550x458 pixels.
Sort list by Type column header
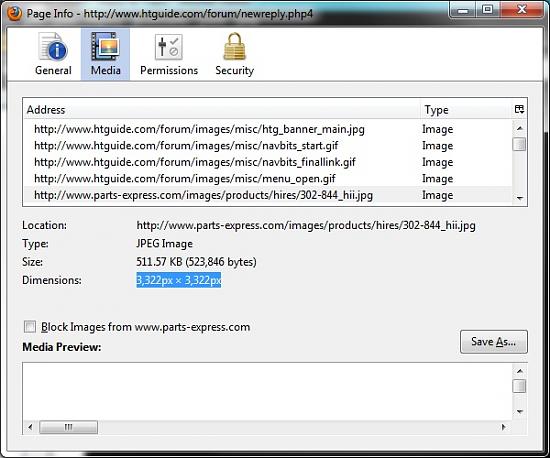coord(466,110)
